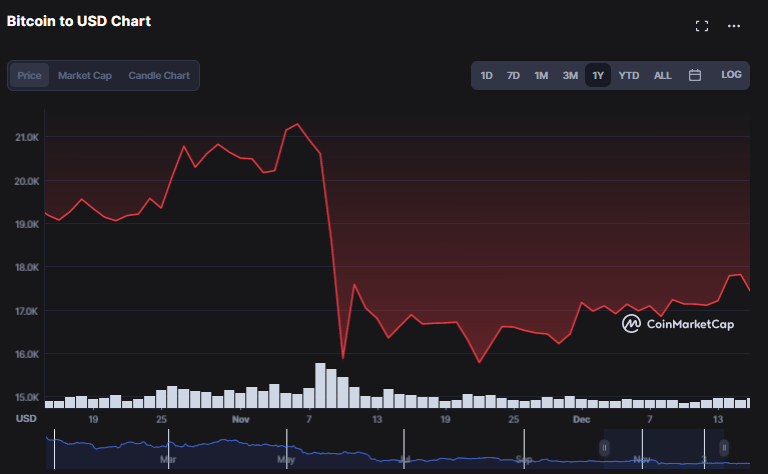Click the Bitcoin to USD Chart title
768x474 pixels.
coord(79,21)
